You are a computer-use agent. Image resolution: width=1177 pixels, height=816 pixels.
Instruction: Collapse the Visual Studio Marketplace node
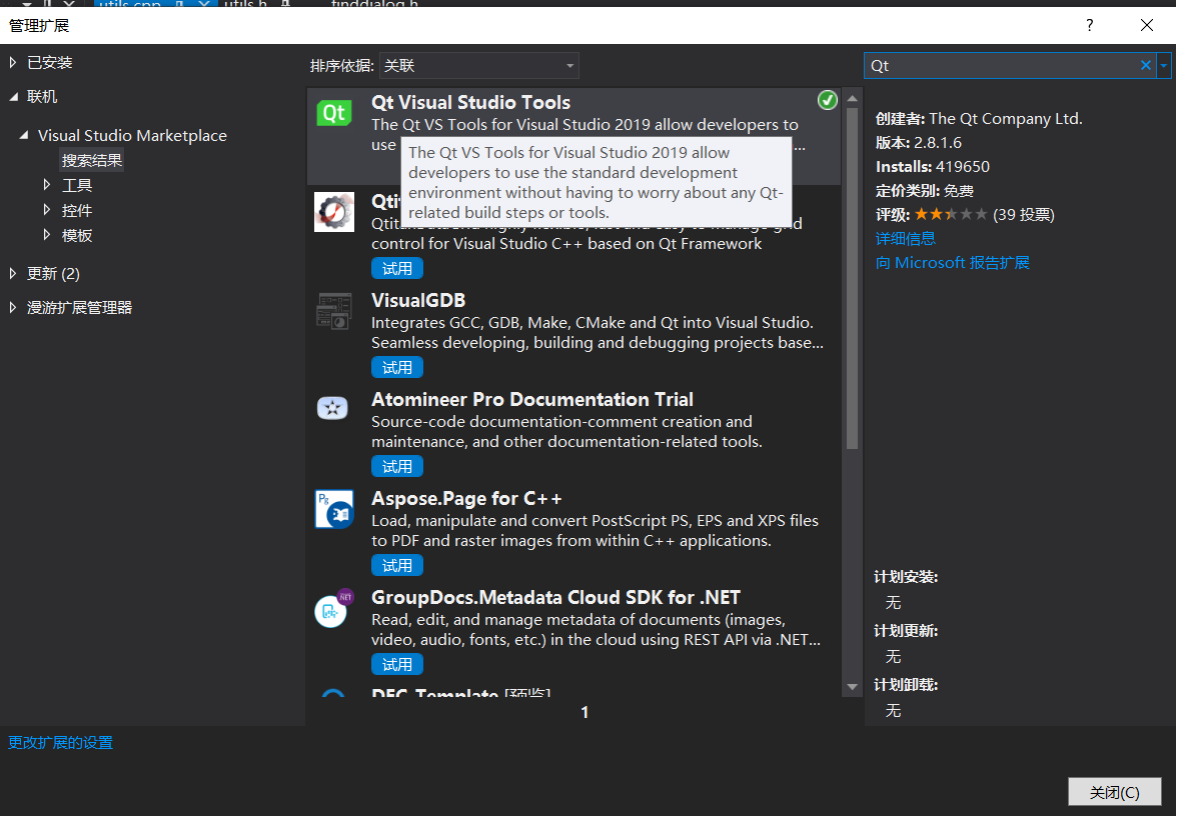[x=24, y=135]
